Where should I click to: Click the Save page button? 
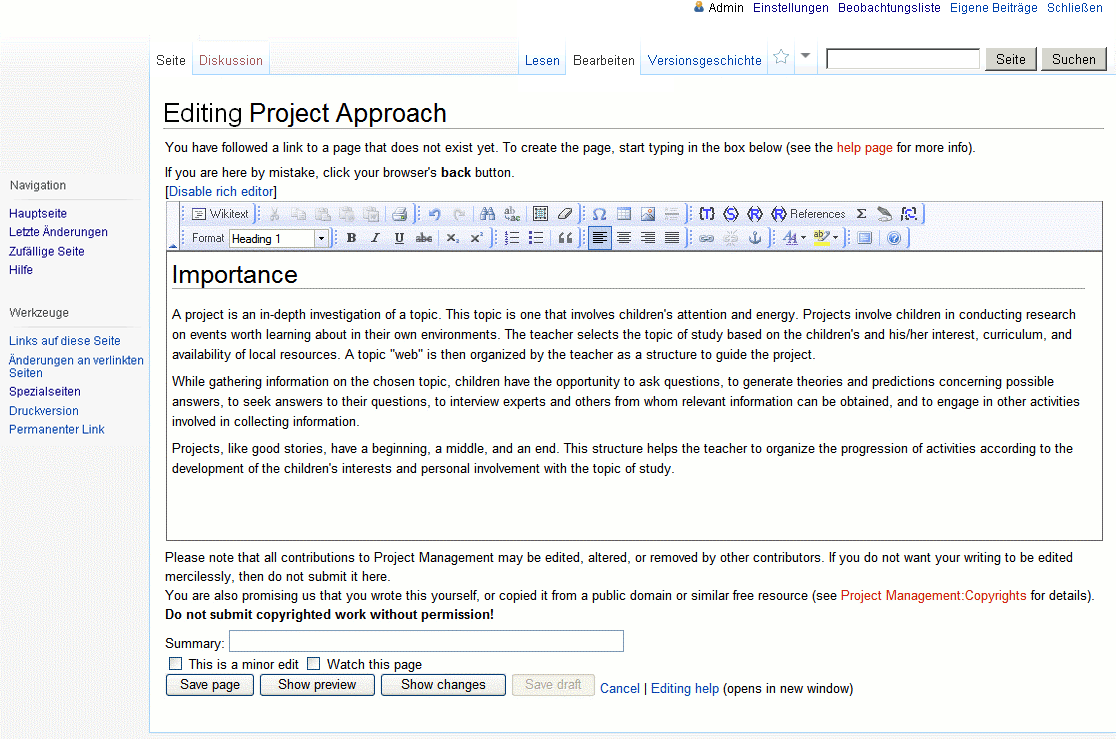coord(210,685)
